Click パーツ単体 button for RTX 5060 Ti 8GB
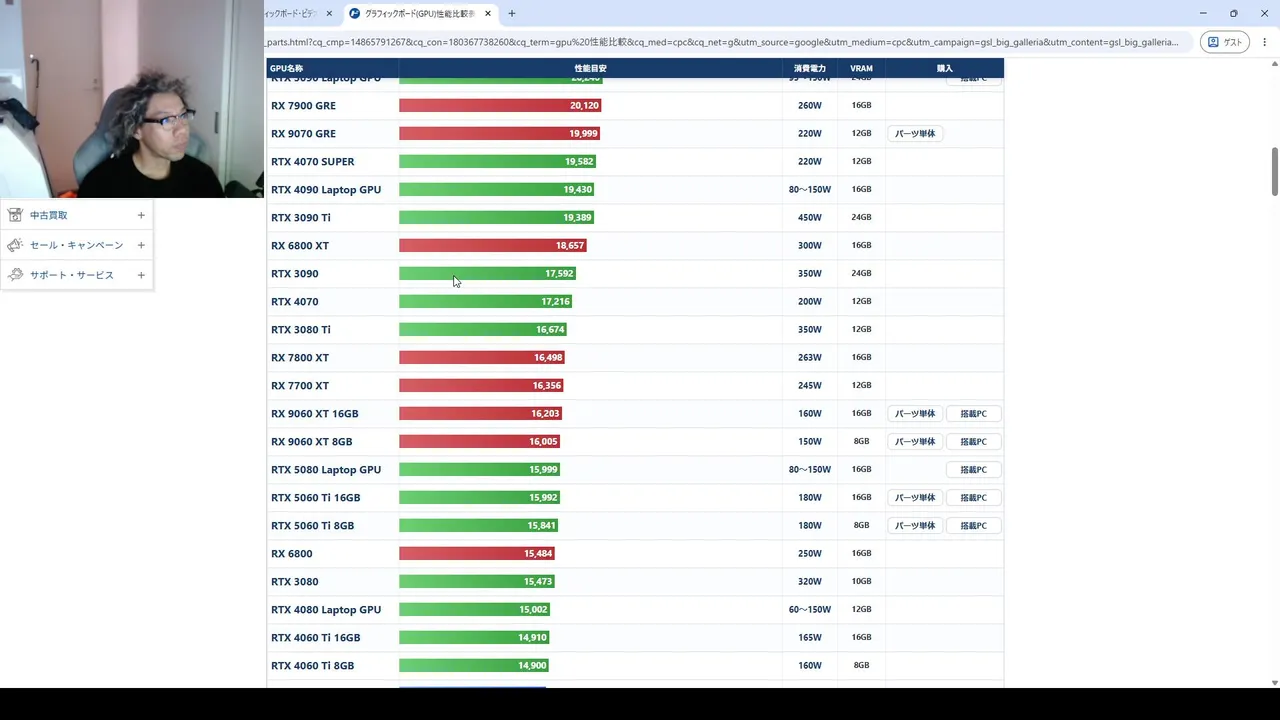Screen dimensions: 1280x720 click(x=915, y=526)
